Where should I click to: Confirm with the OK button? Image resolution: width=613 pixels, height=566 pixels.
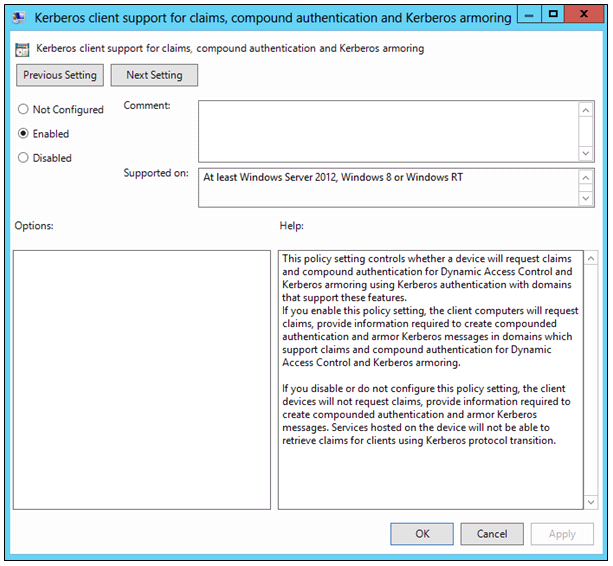pyautogui.click(x=422, y=534)
